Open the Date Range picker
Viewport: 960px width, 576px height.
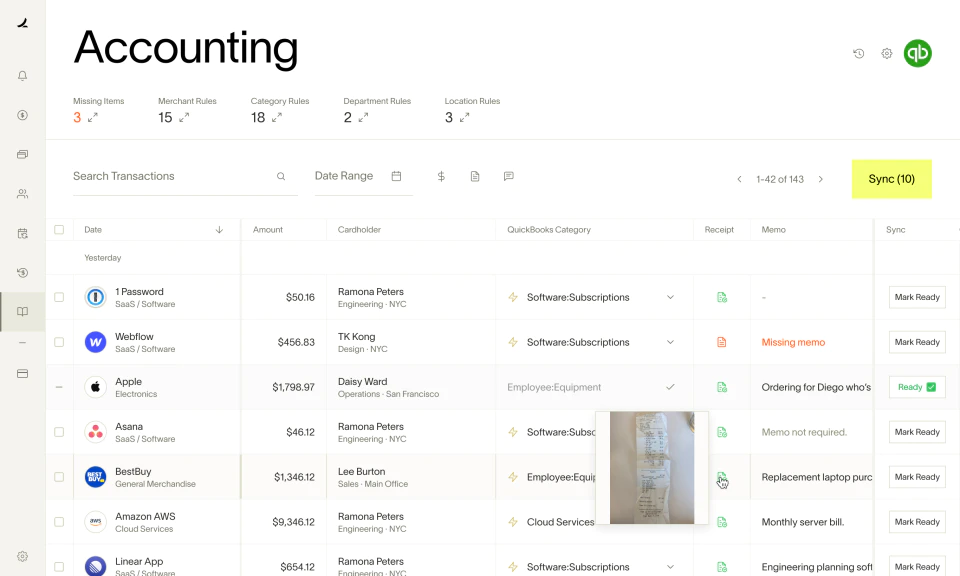pos(355,176)
